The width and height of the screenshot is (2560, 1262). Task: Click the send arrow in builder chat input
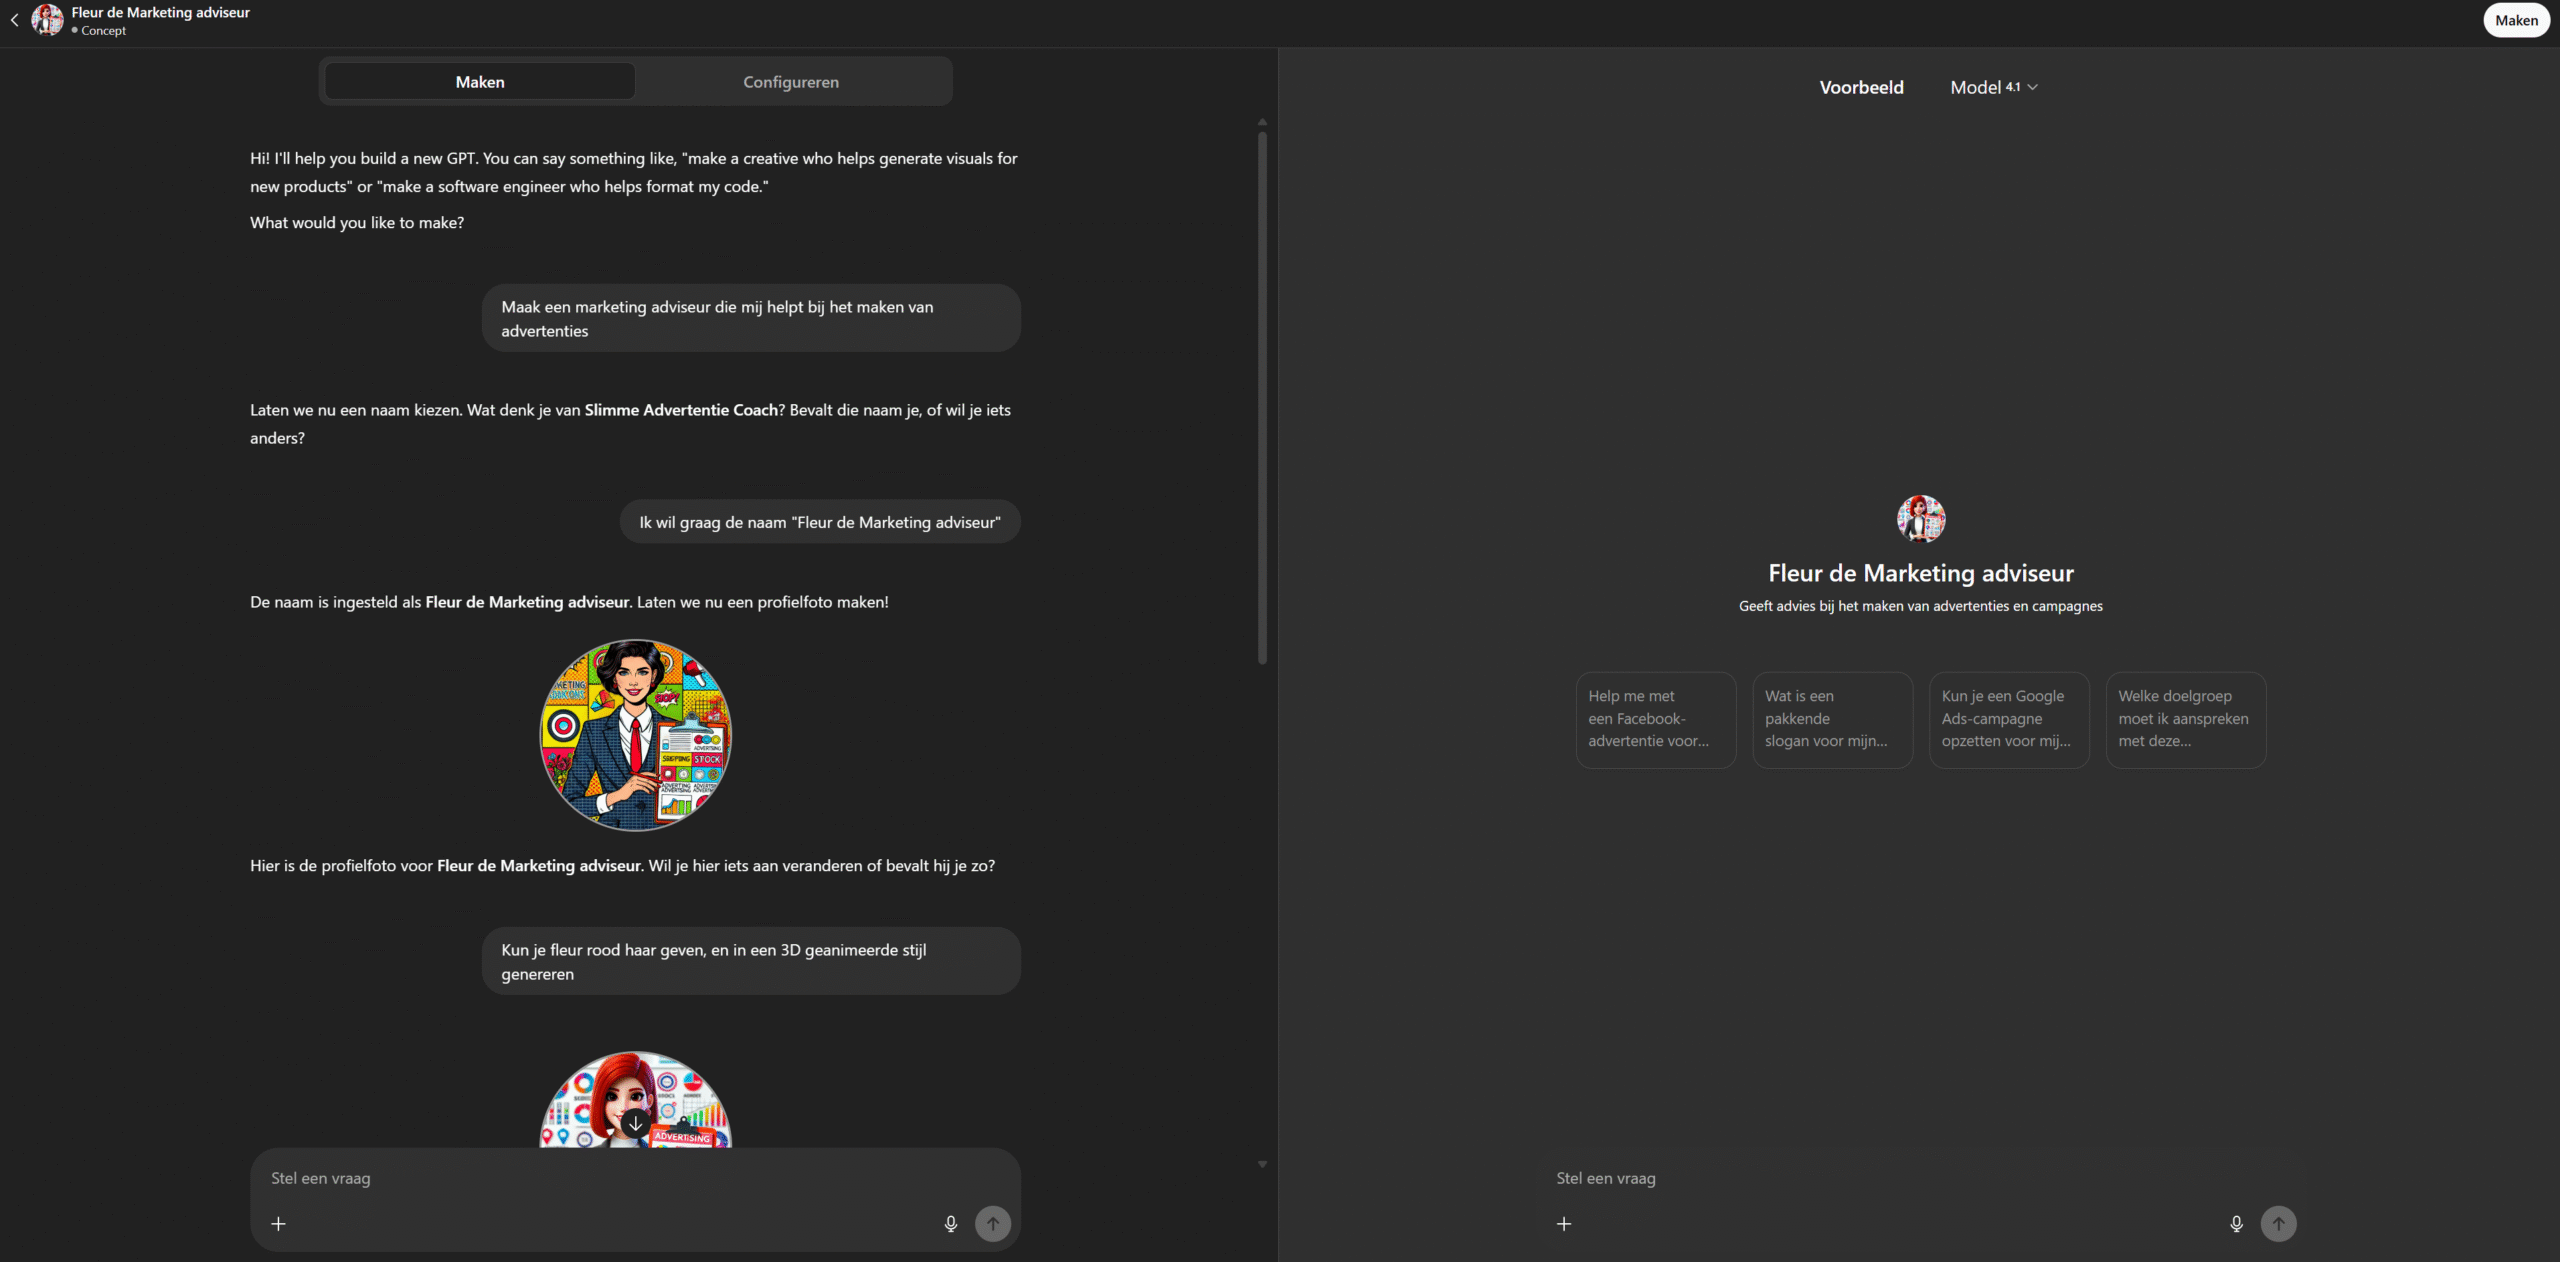(x=993, y=1223)
